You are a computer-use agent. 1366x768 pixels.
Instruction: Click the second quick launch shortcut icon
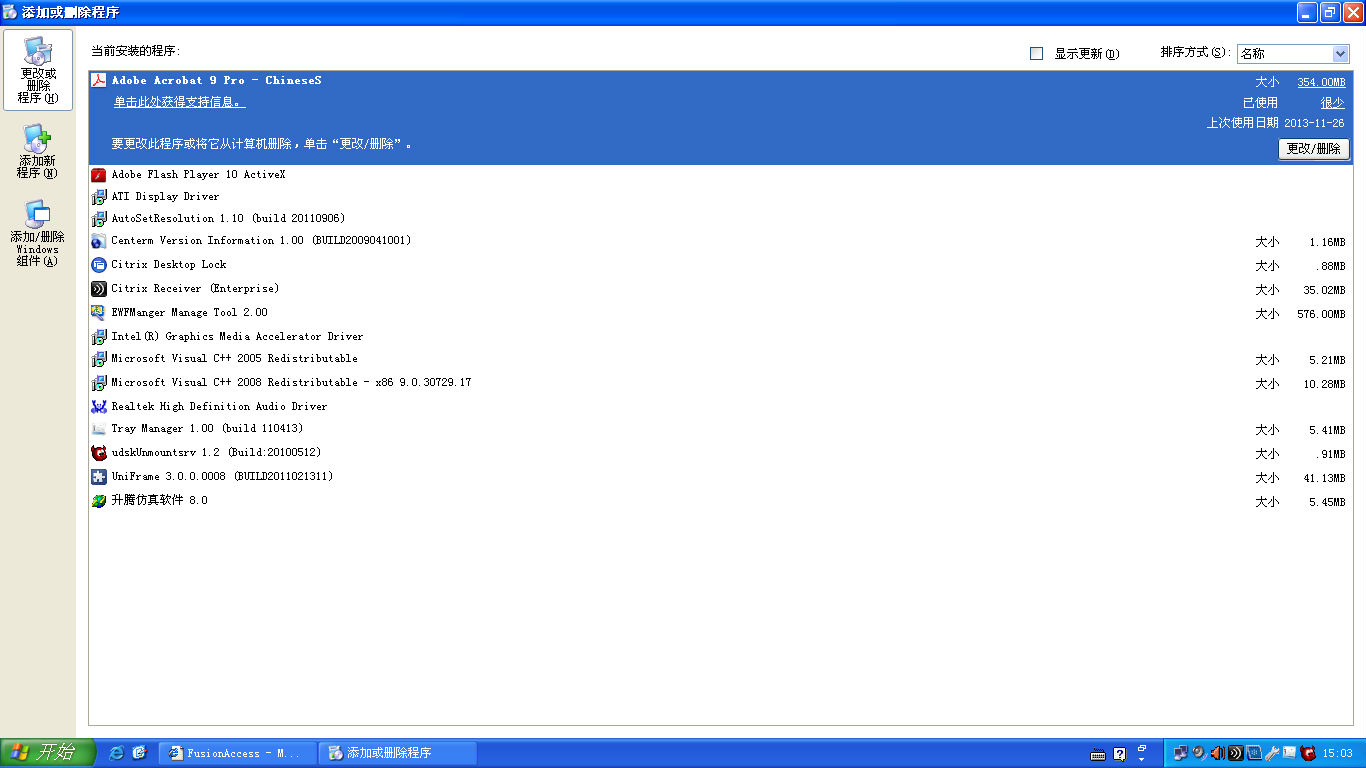(140, 753)
